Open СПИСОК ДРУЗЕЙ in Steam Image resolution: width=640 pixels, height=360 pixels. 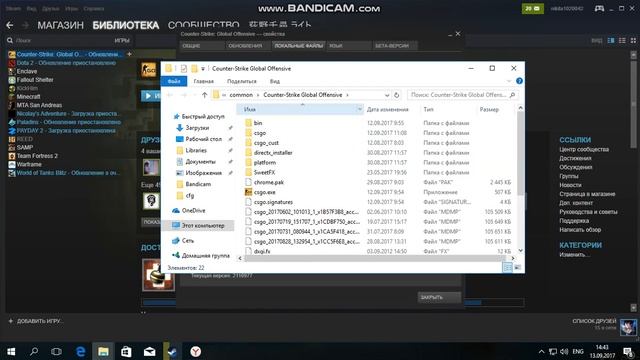594,321
